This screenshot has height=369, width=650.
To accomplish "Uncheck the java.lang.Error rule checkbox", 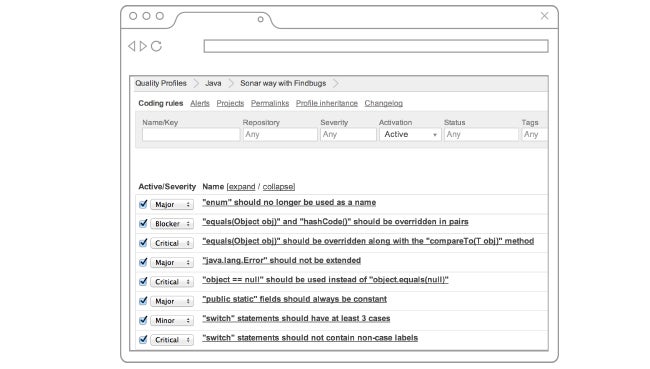I will click(x=143, y=262).
